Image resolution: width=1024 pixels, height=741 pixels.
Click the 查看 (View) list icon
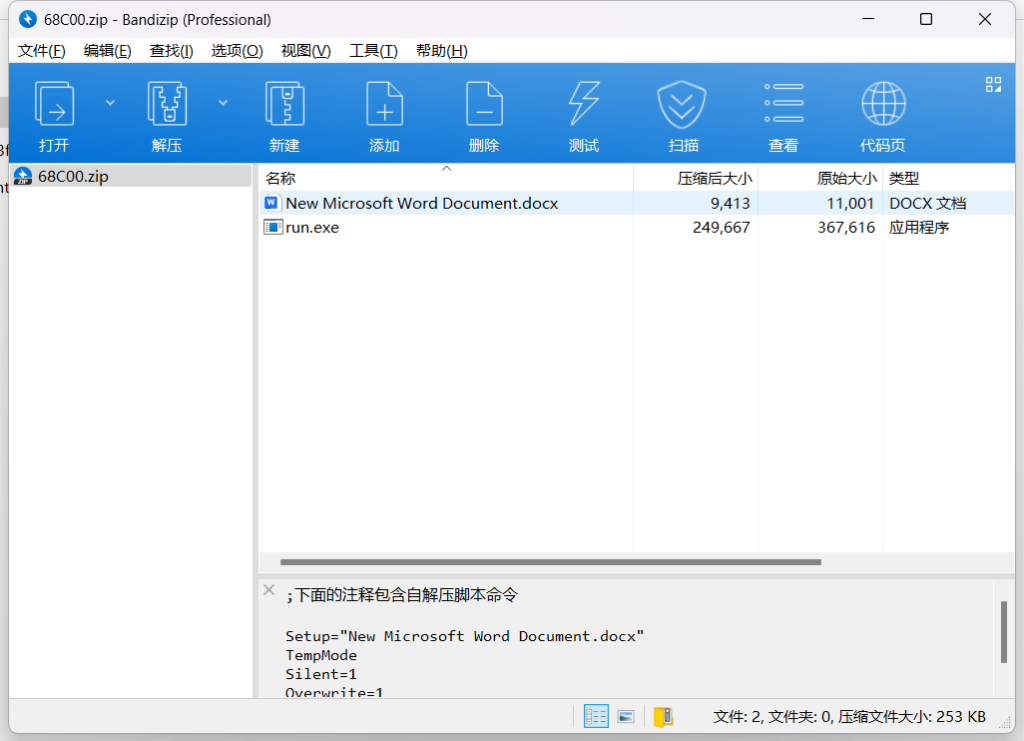click(x=783, y=105)
